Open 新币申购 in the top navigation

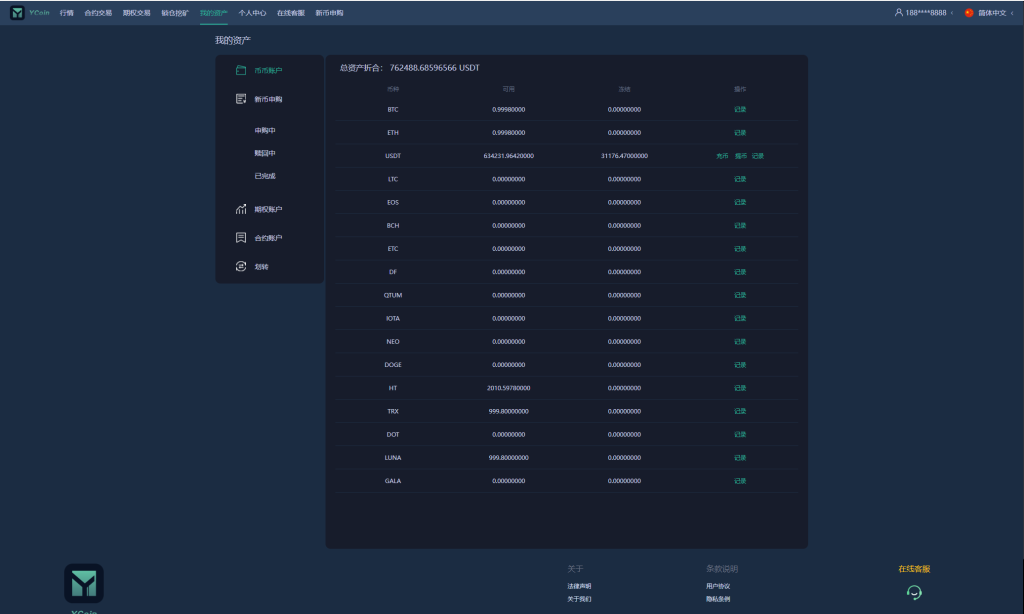click(x=329, y=13)
